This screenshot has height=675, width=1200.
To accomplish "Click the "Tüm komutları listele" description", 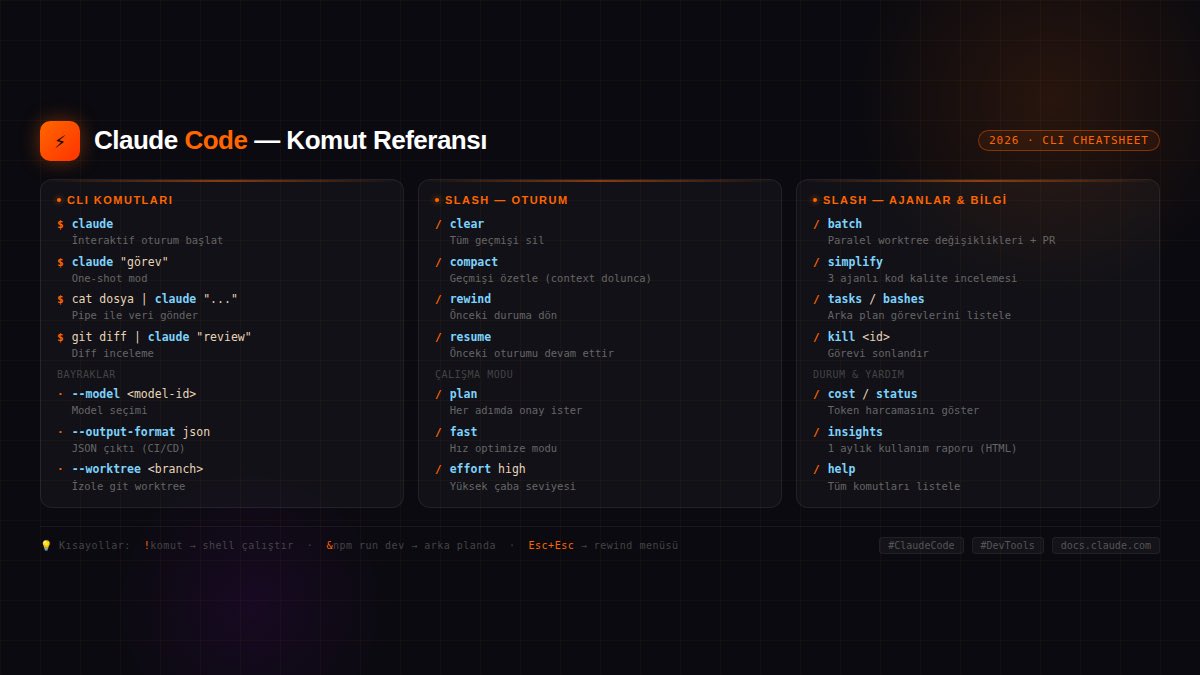I will pos(893,487).
